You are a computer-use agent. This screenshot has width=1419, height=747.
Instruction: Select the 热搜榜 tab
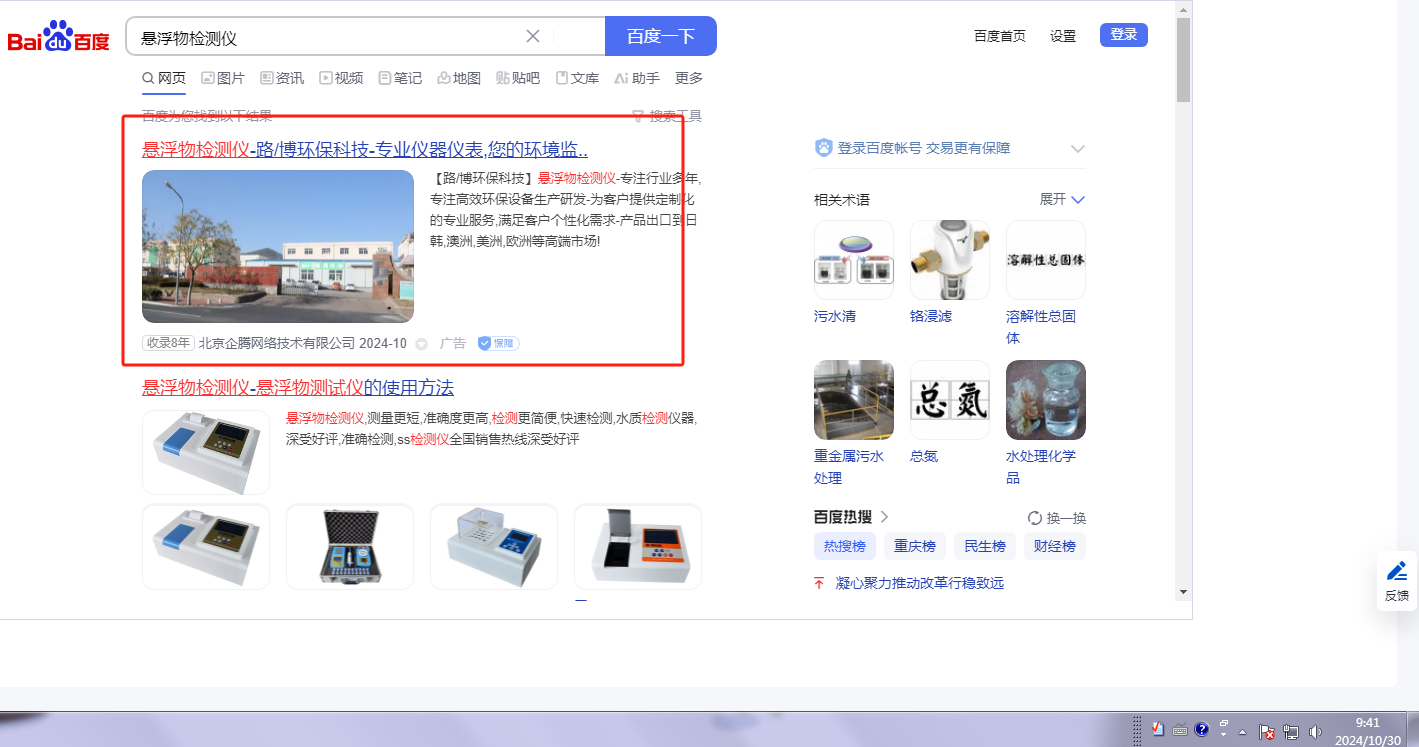pyautogui.click(x=845, y=546)
